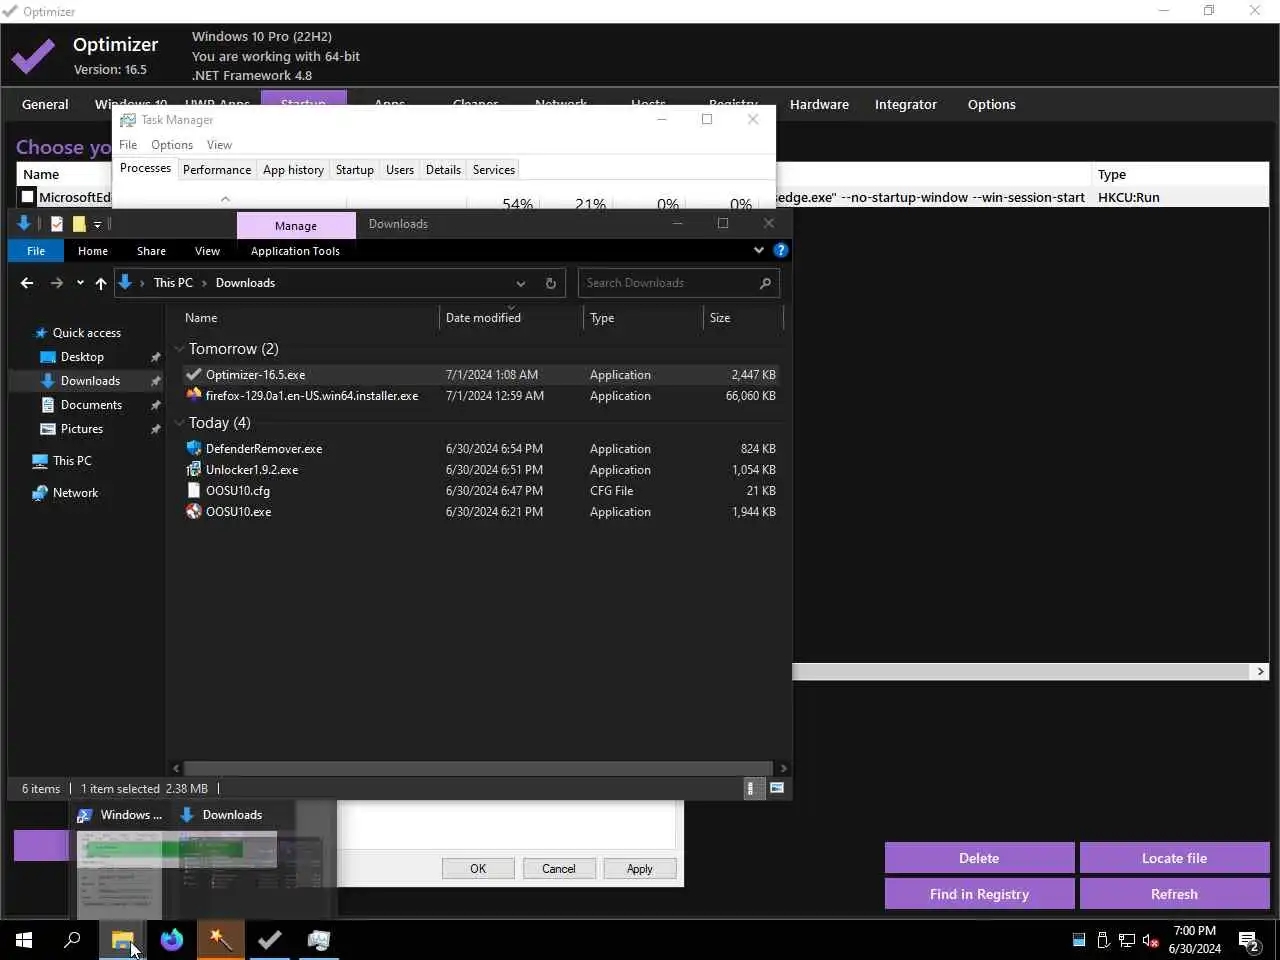The width and height of the screenshot is (1280, 960).
Task: Open Explorer help question mark icon
Action: tap(781, 250)
